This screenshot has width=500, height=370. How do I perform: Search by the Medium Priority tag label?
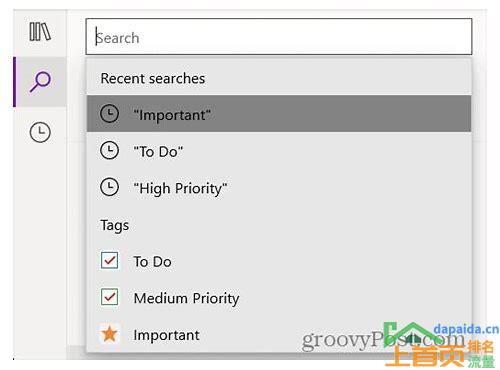click(186, 298)
